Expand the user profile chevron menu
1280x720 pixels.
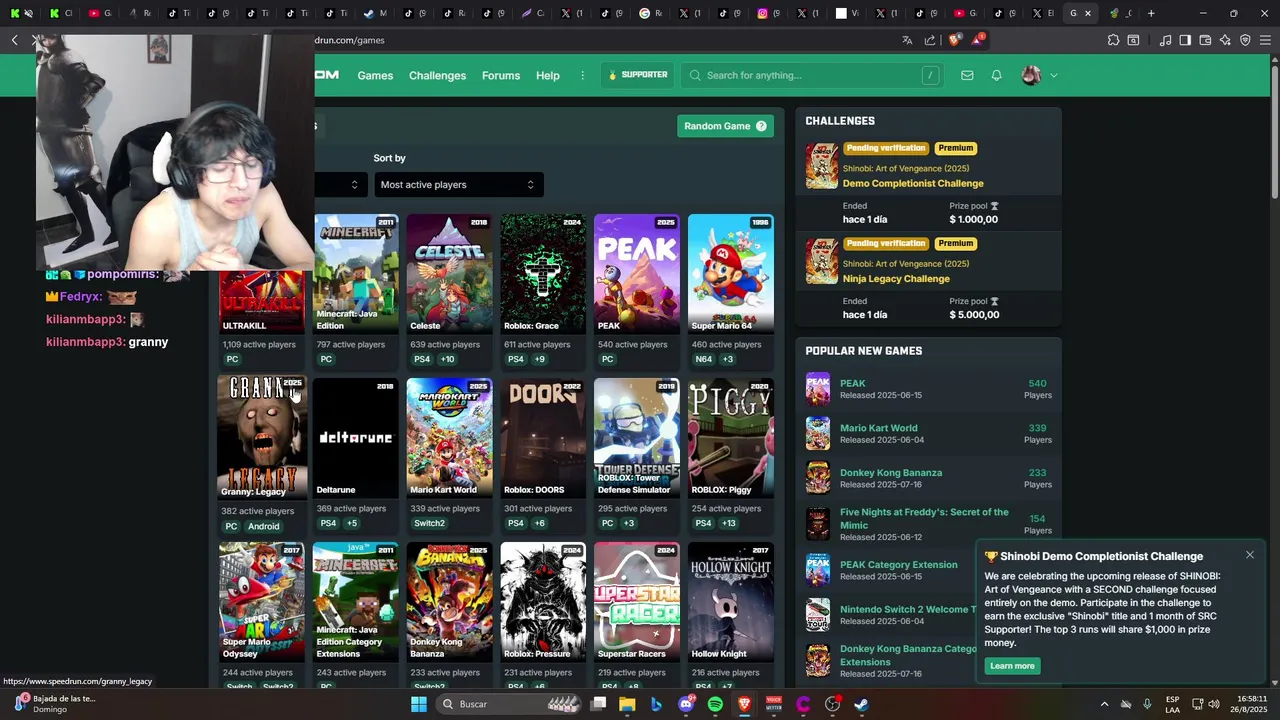1053,75
